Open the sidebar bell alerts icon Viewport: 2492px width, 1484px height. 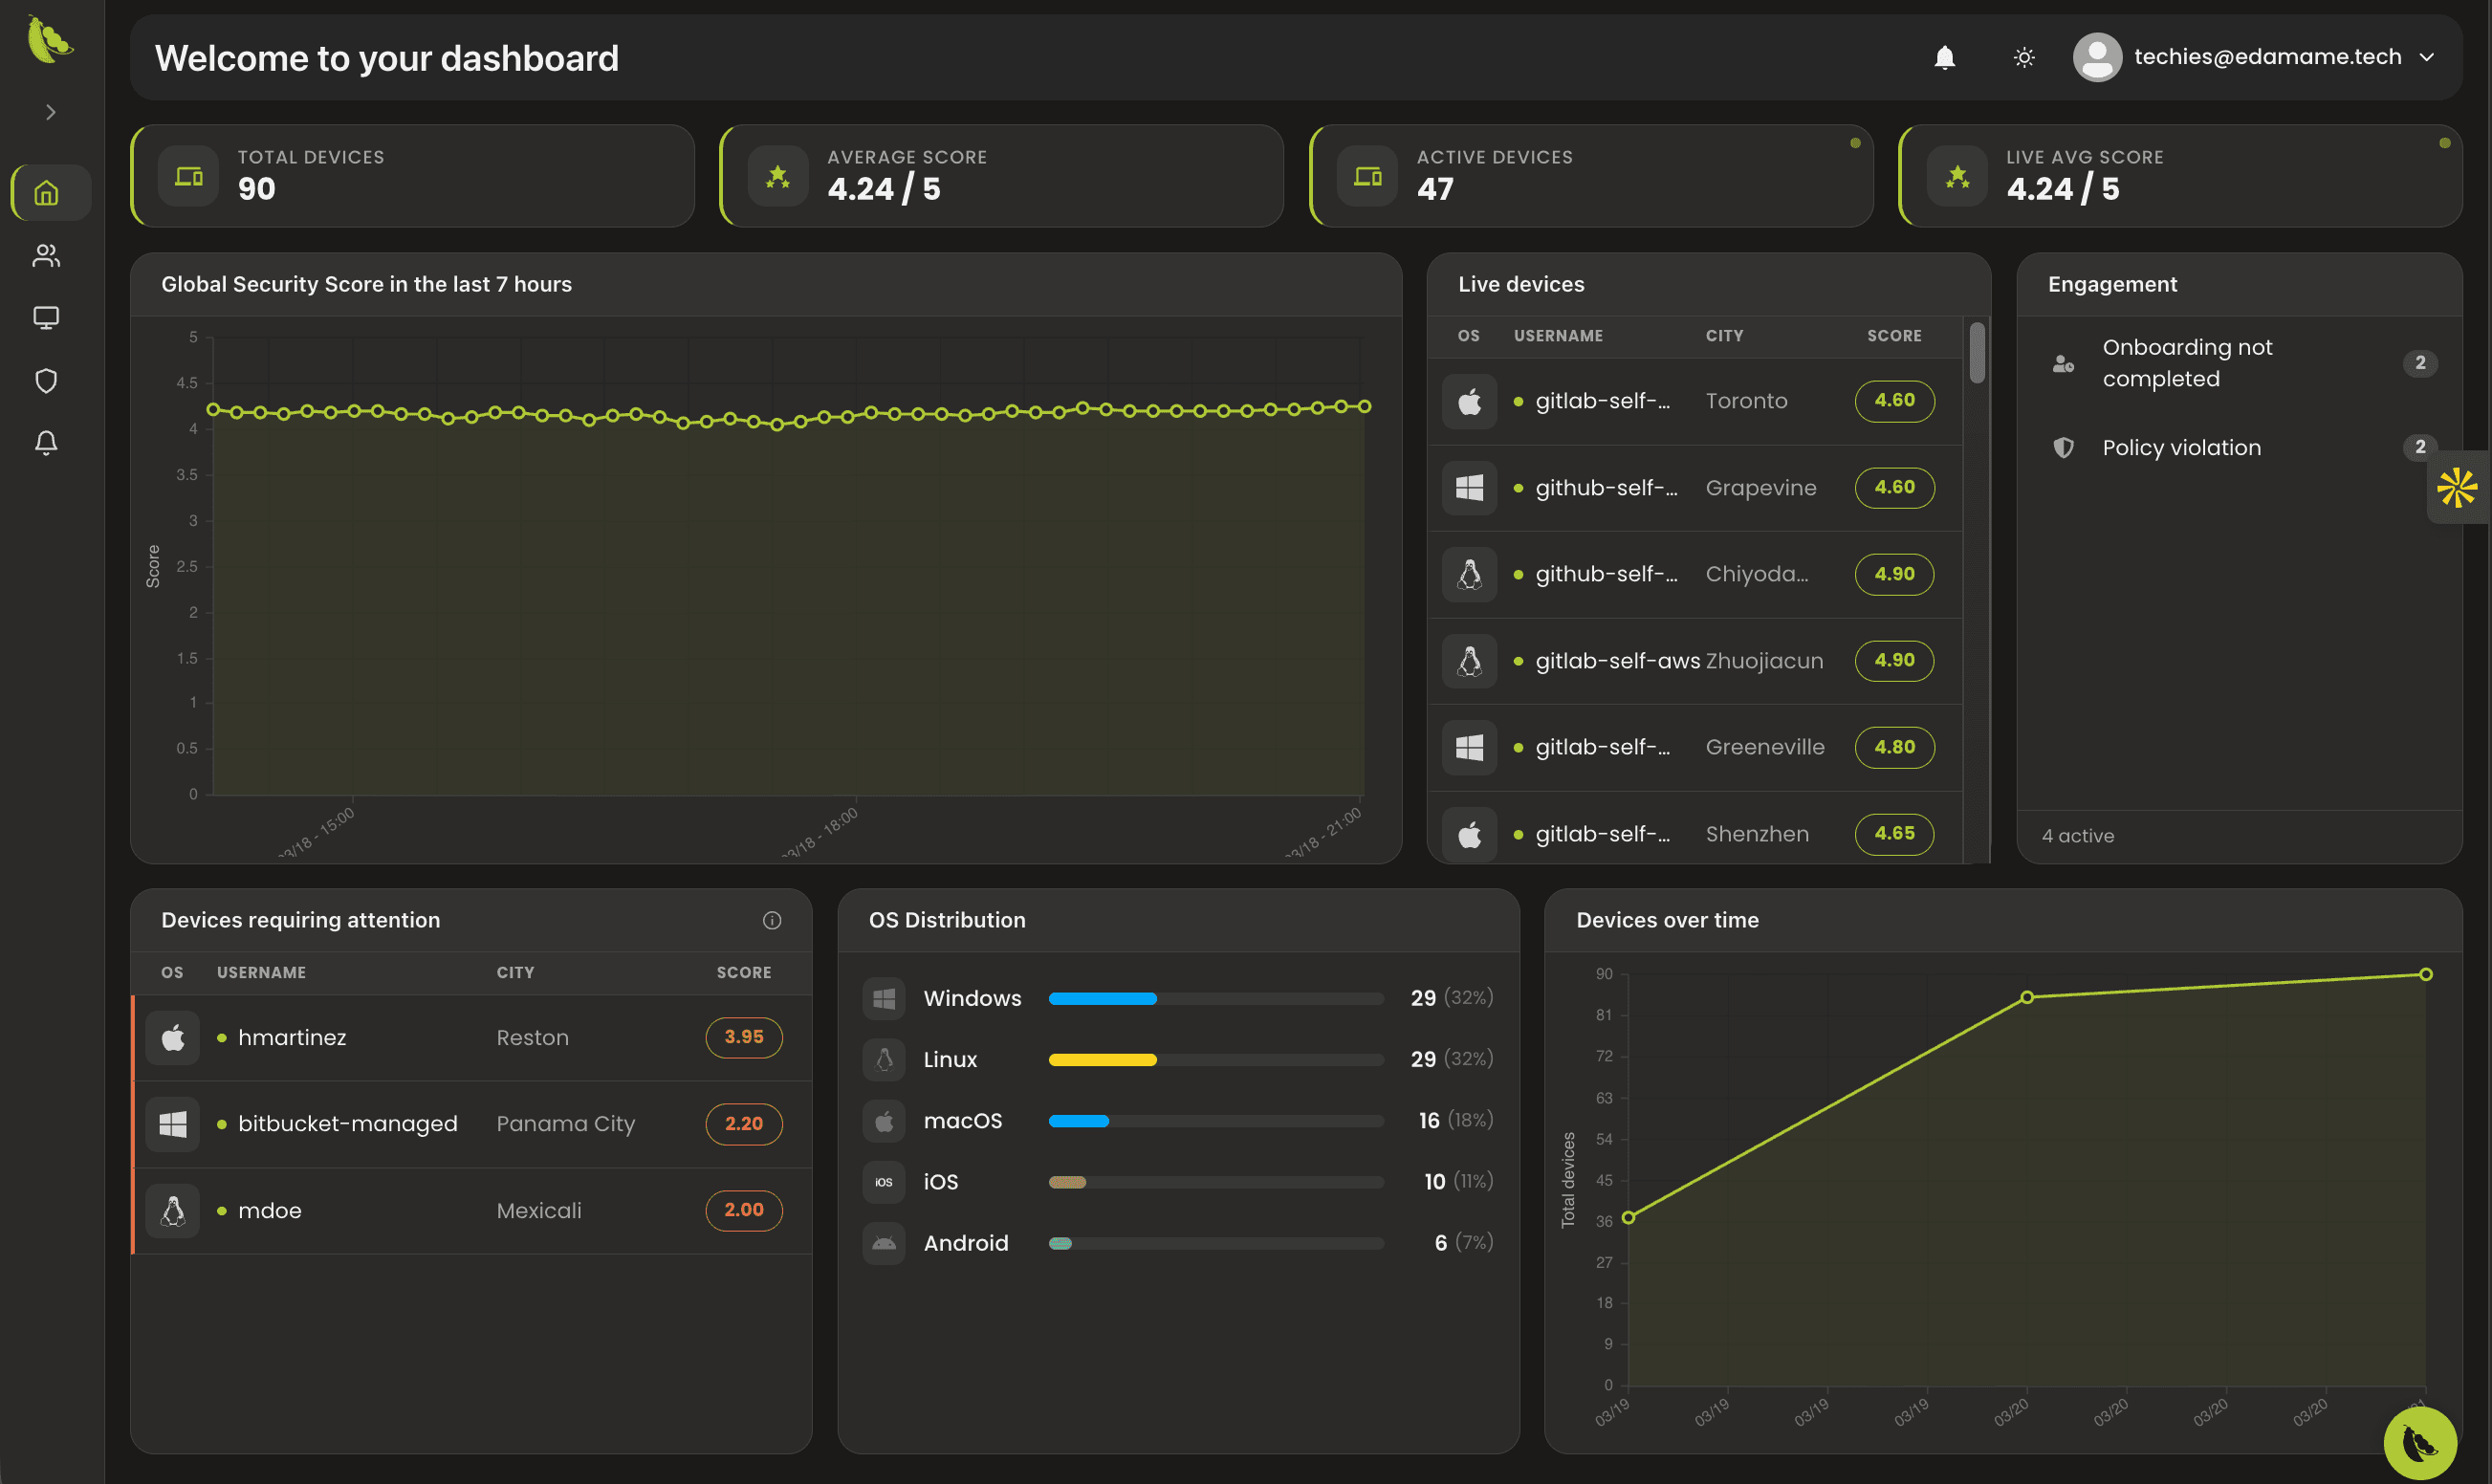point(46,443)
